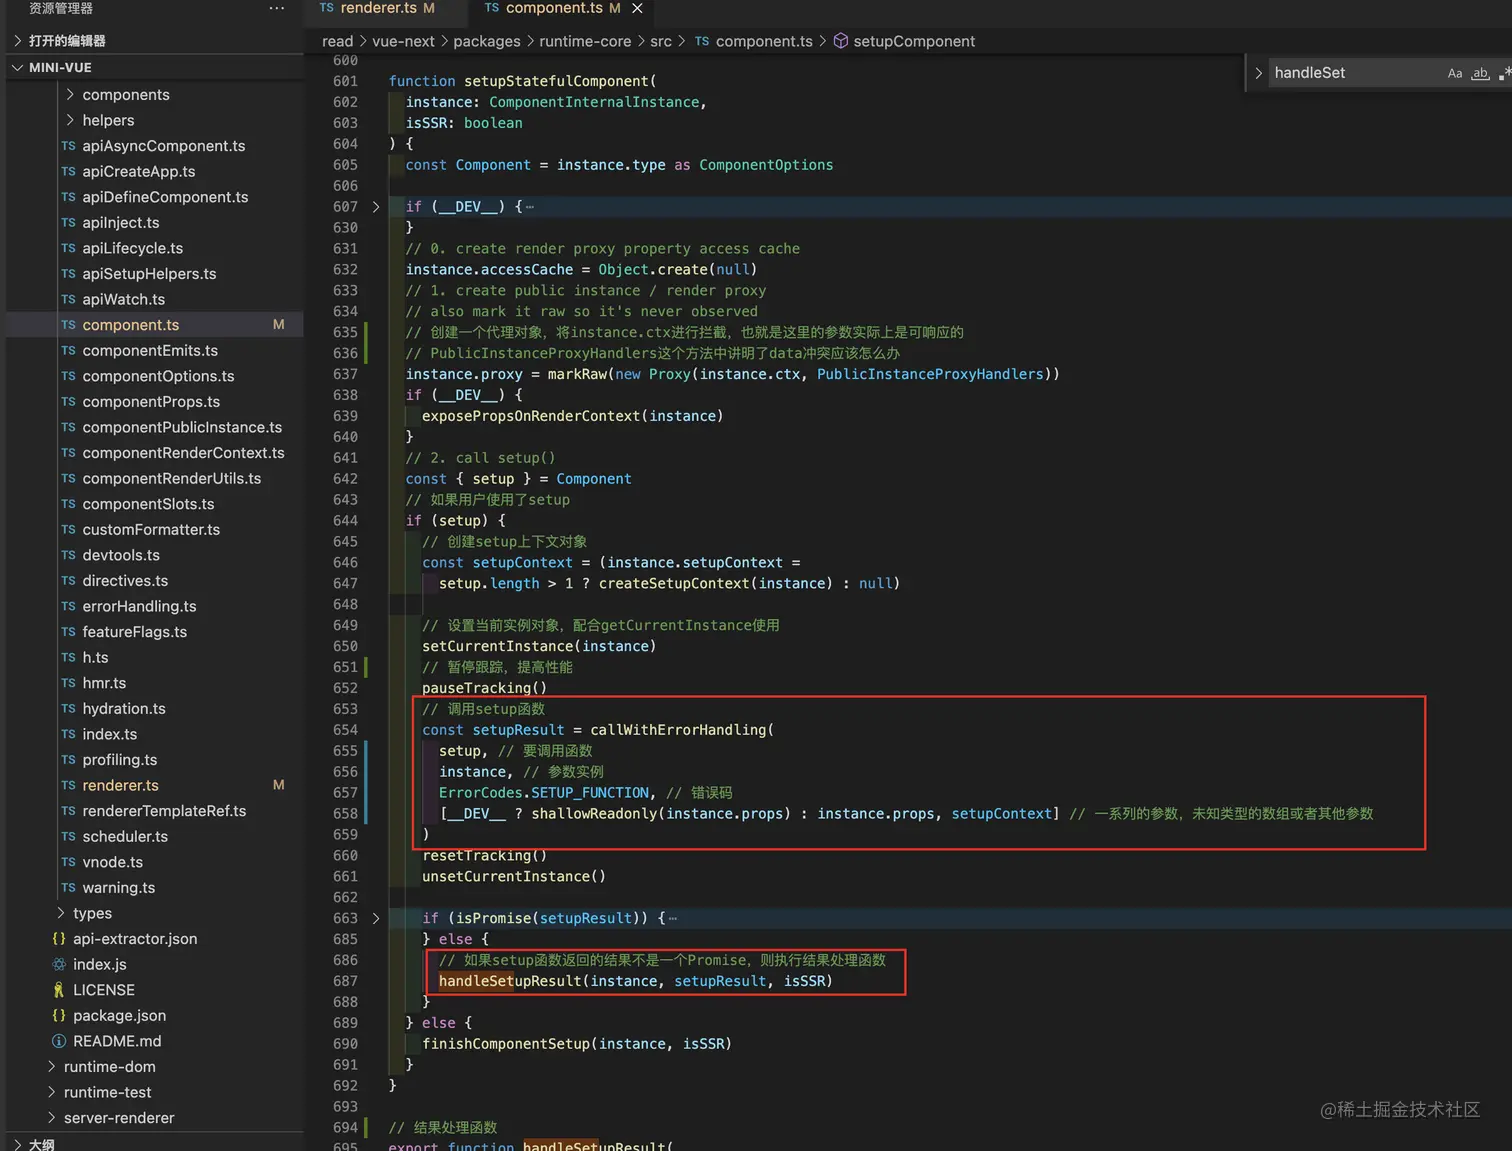Unfold the isPromise block at line 663
This screenshot has height=1151, width=1512.
pyautogui.click(x=376, y=918)
